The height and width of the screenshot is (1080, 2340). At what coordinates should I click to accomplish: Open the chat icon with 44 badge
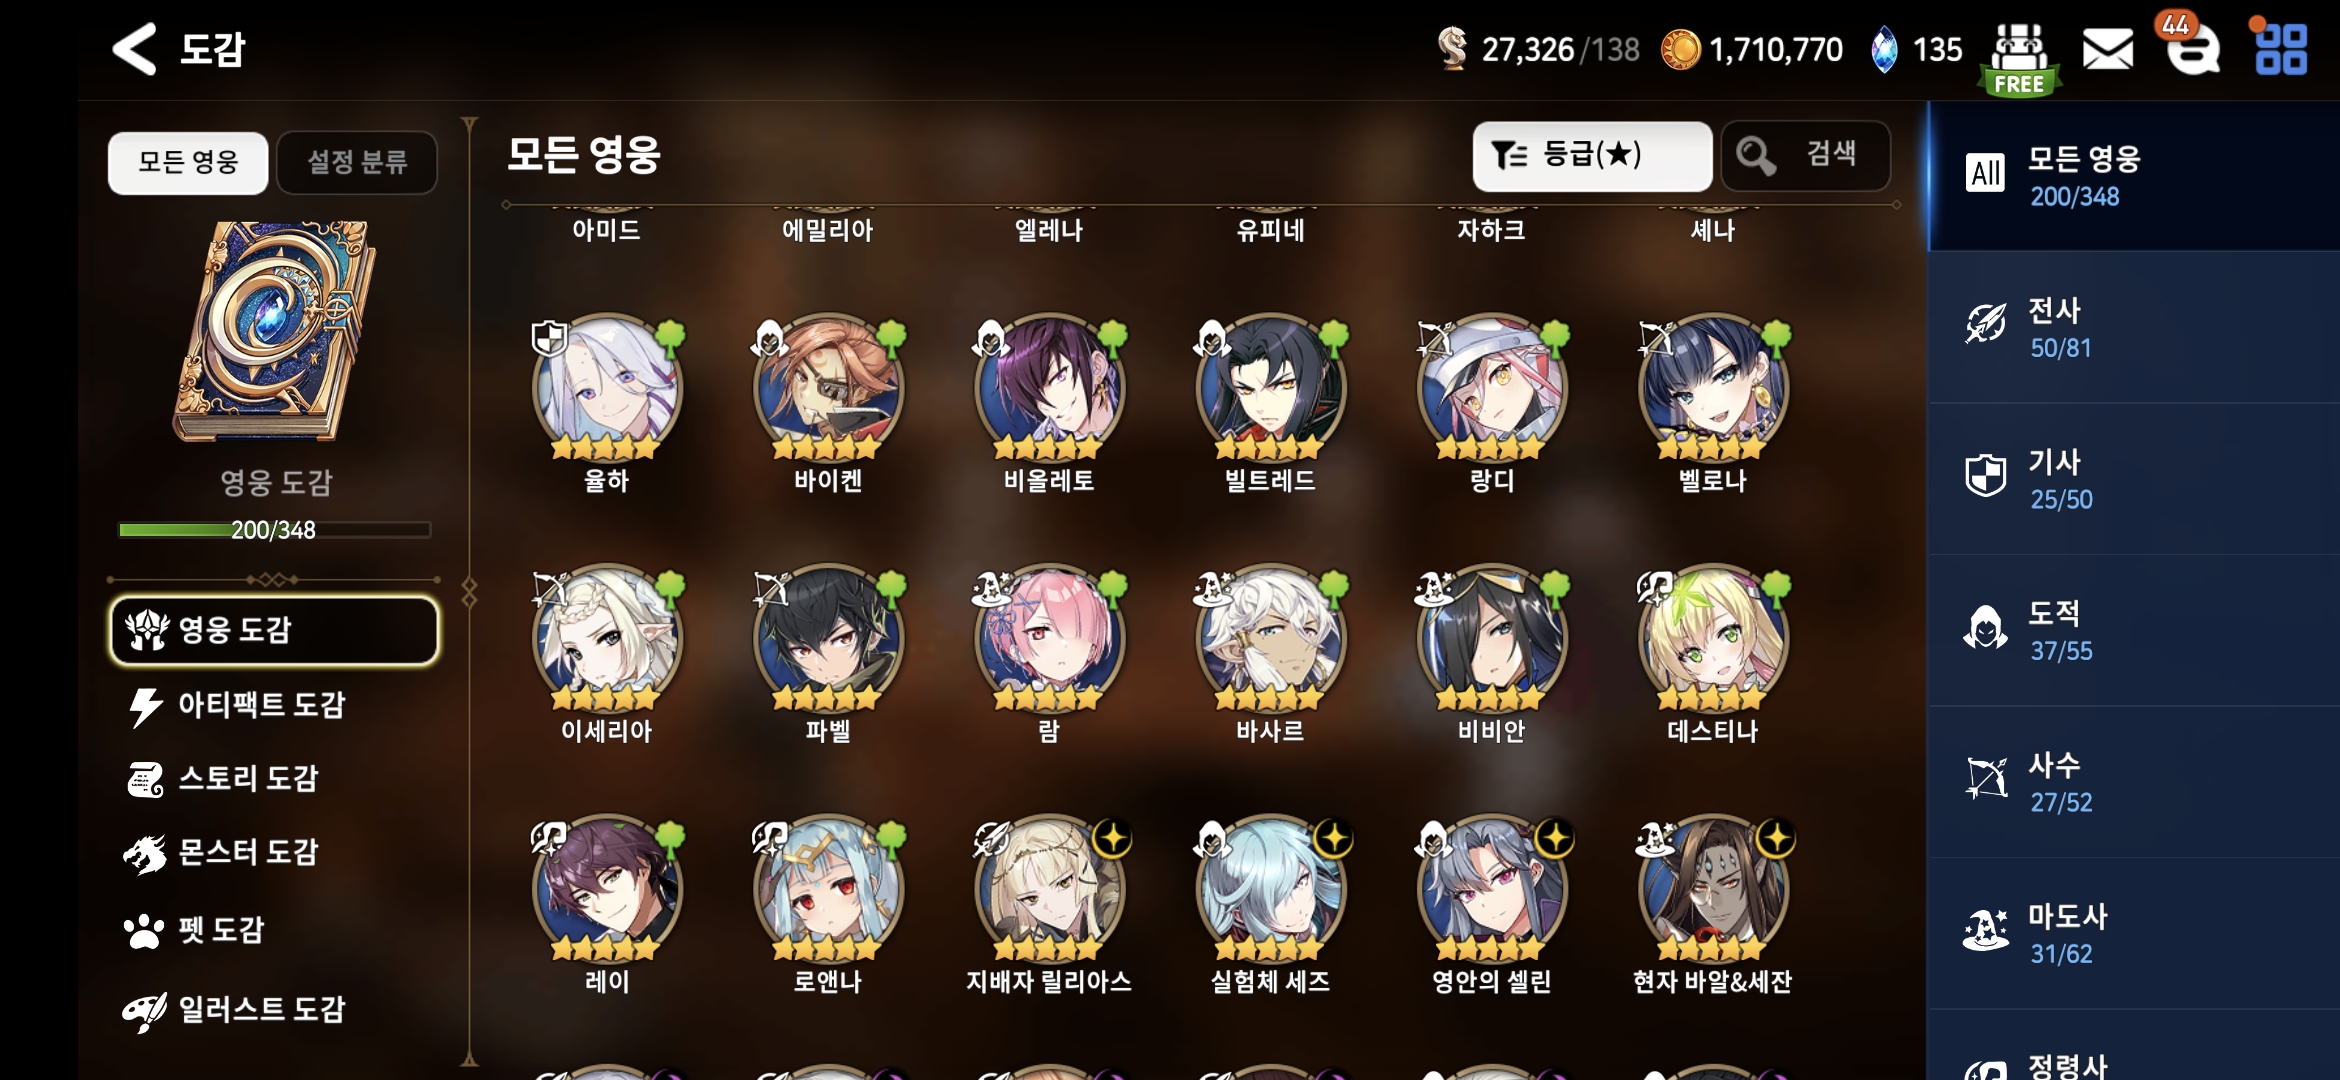[2192, 47]
